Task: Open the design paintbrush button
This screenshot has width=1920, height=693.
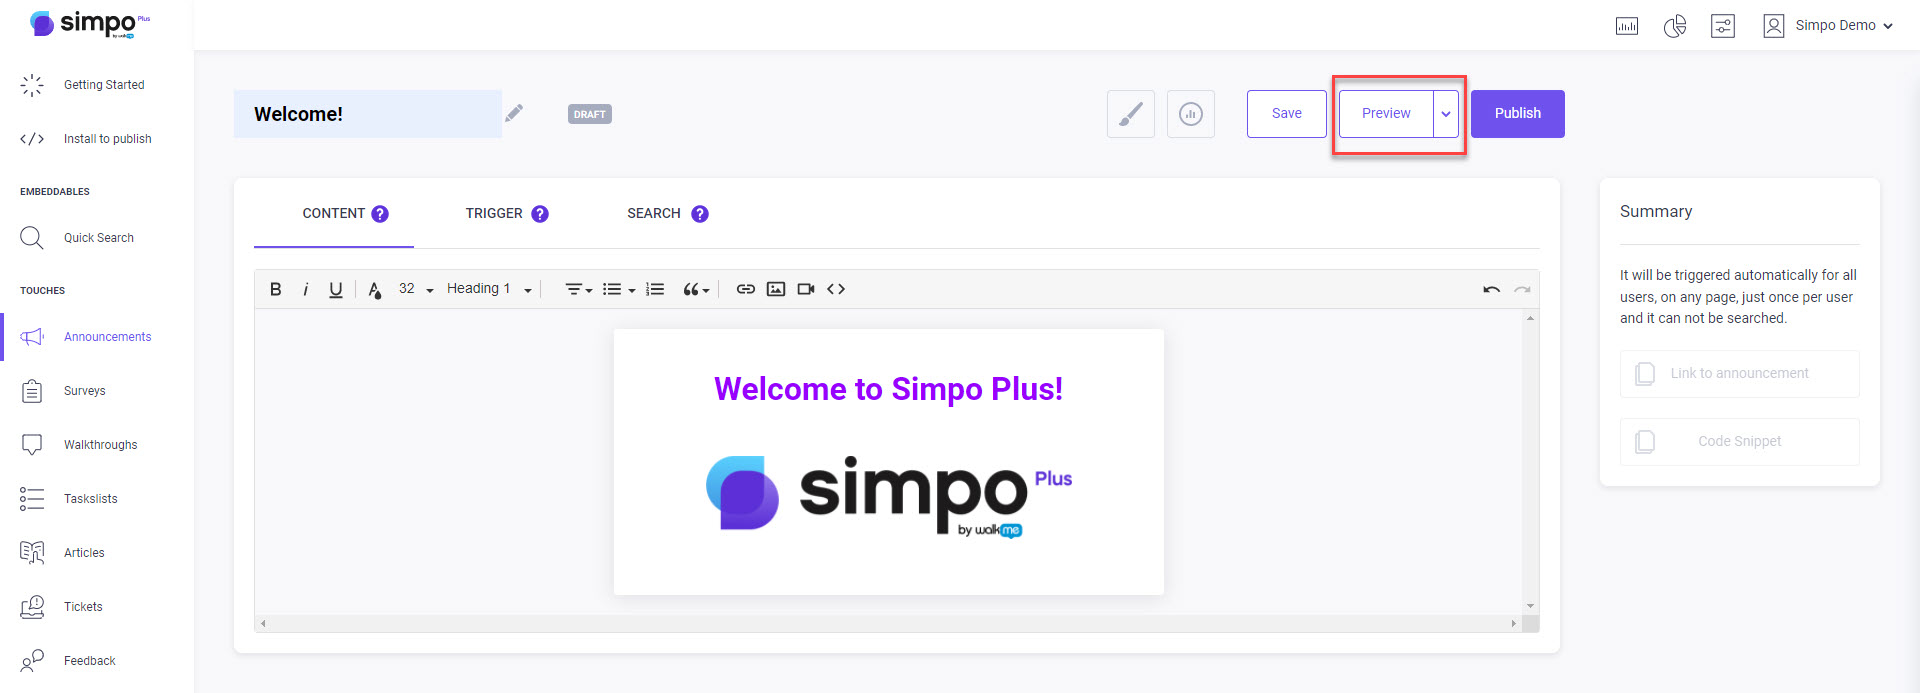Action: 1131,114
